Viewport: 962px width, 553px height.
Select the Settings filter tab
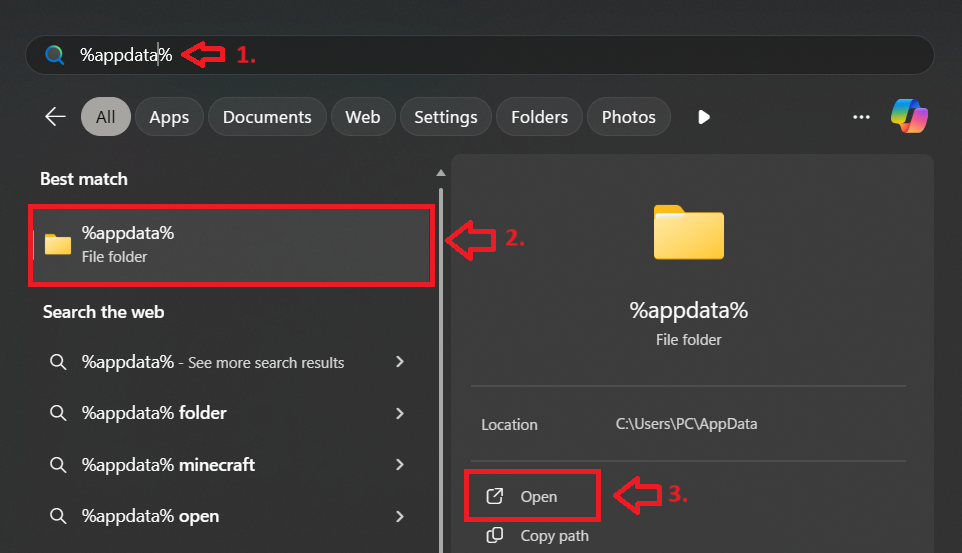(x=445, y=117)
